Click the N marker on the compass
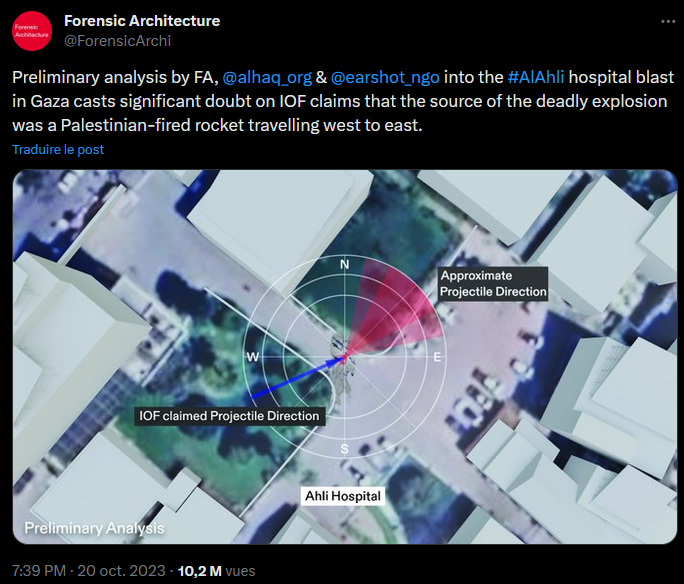 (x=345, y=265)
